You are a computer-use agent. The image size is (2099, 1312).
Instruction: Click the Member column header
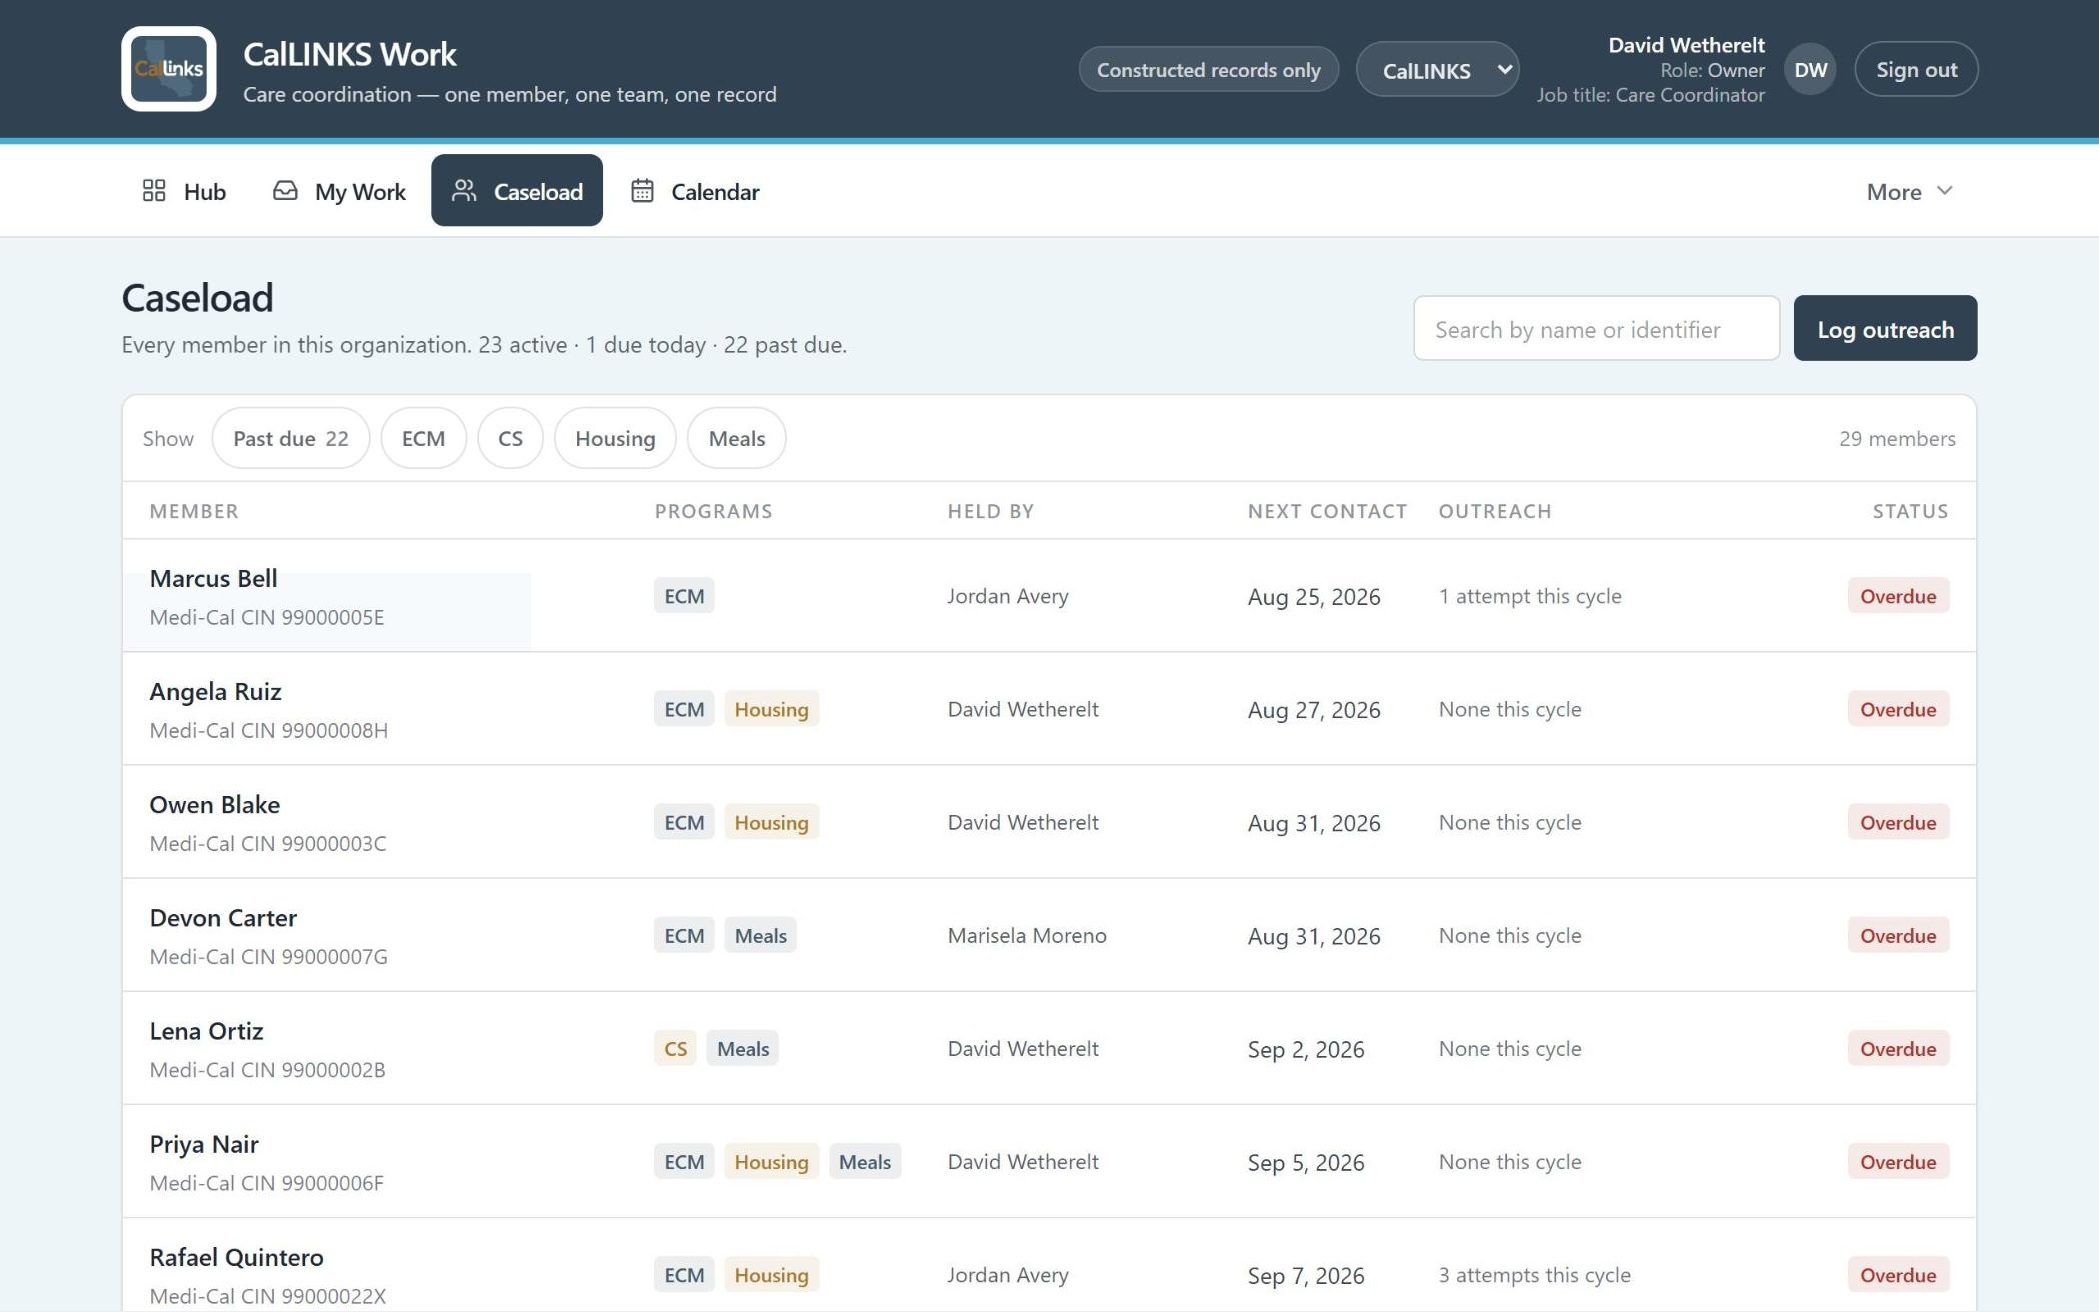tap(194, 511)
